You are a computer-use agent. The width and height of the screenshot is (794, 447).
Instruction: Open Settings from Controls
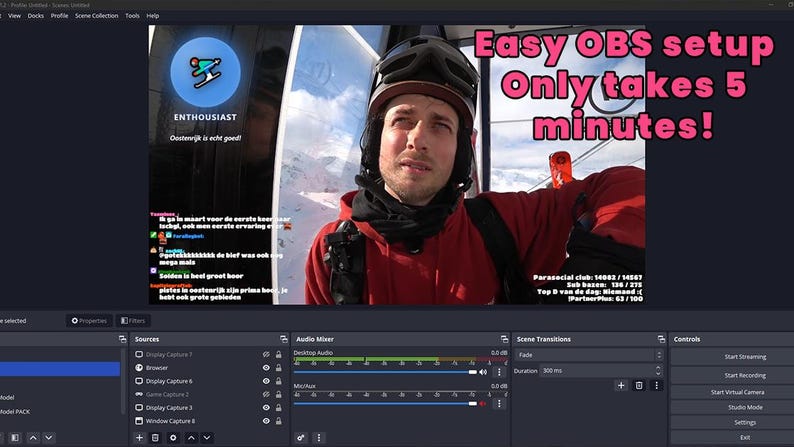(744, 422)
